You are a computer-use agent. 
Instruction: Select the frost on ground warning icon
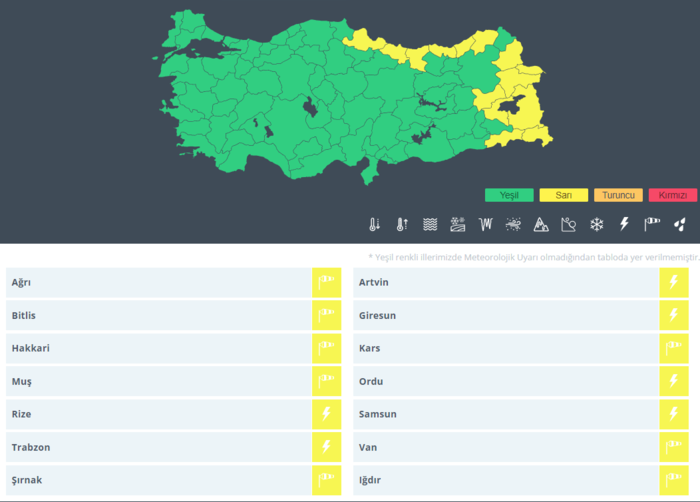point(458,224)
